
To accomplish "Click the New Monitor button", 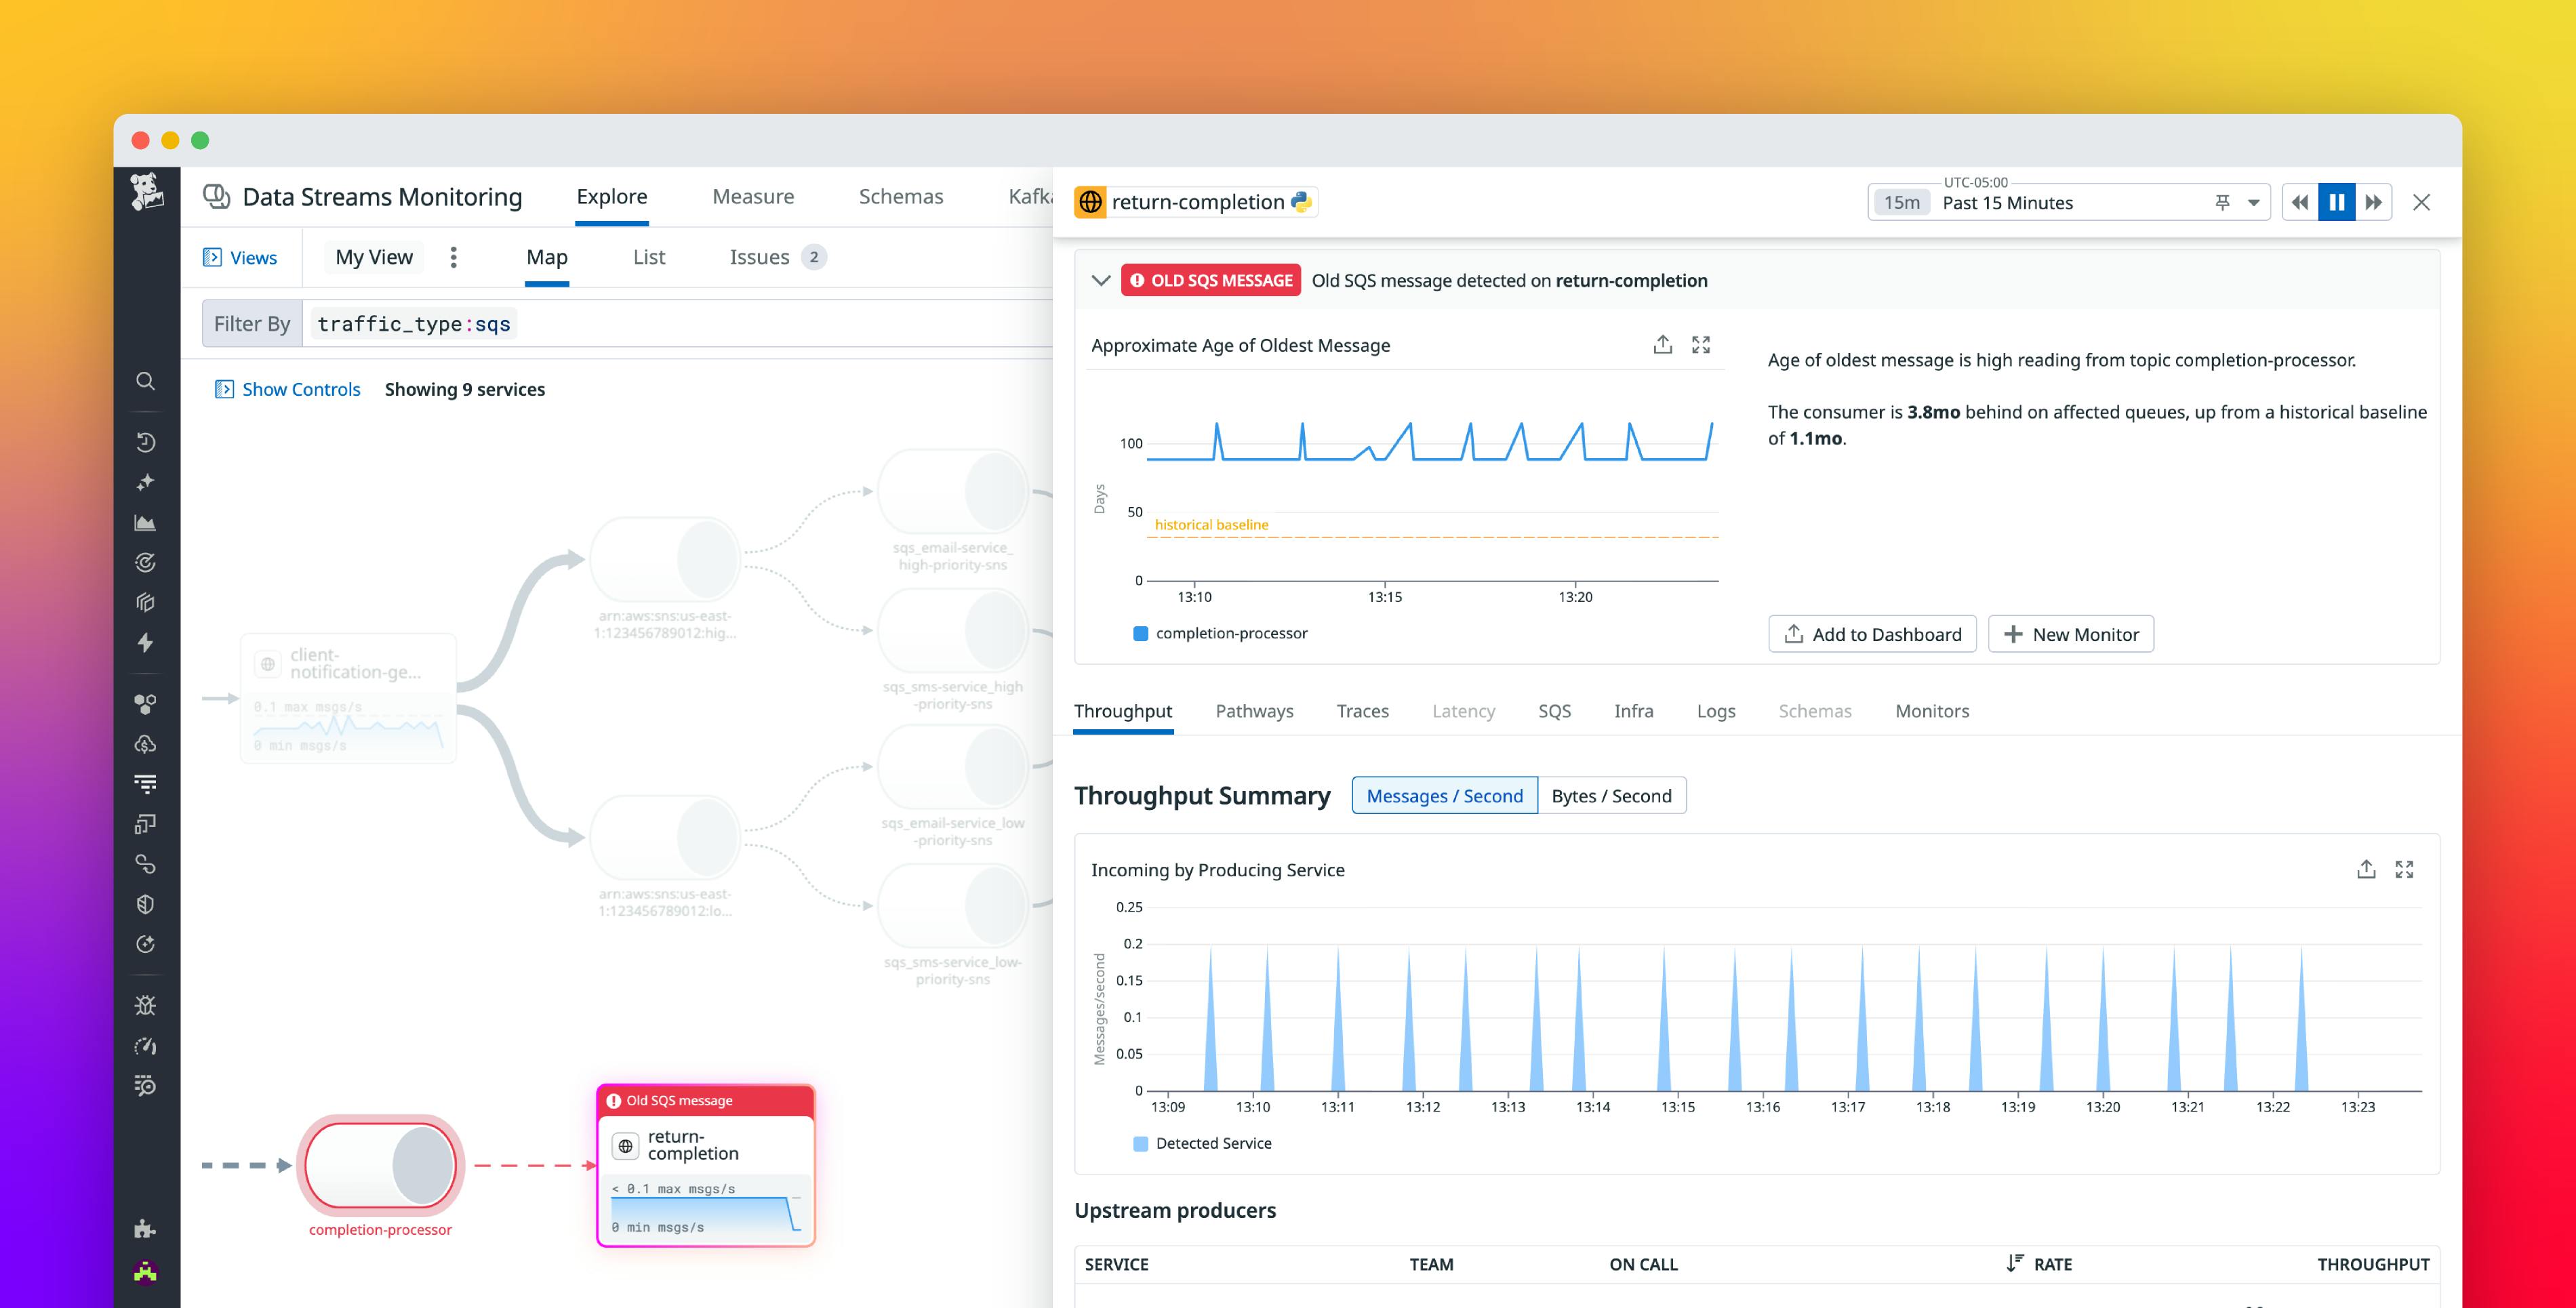I will [2070, 633].
